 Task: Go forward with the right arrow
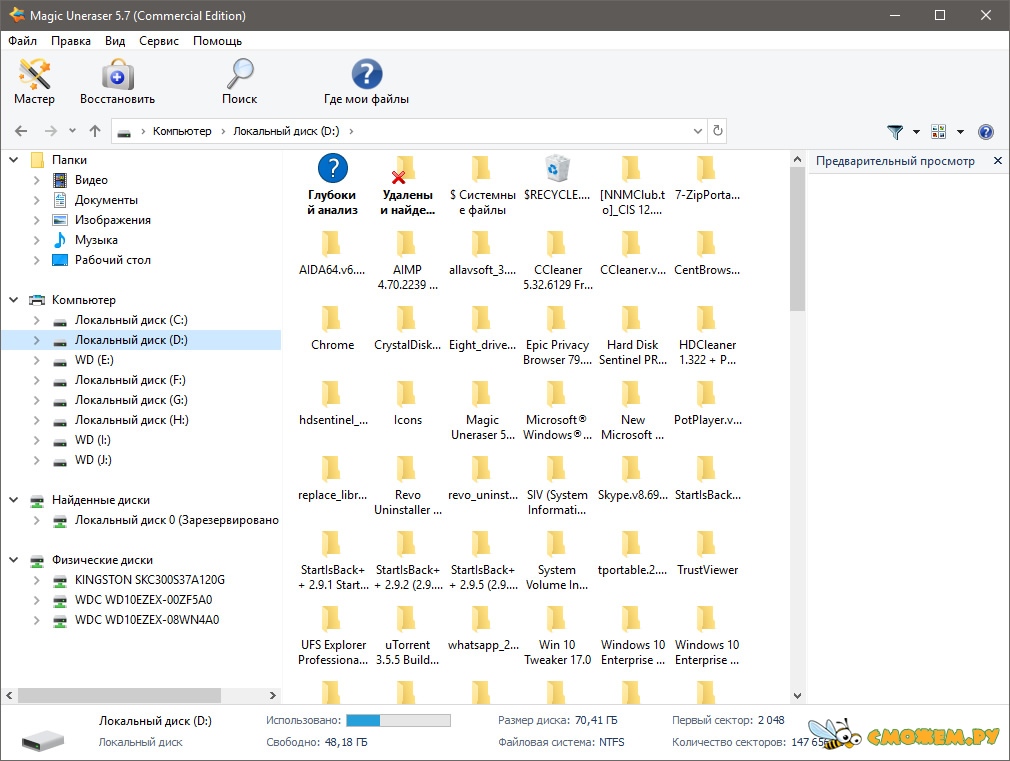coord(51,131)
